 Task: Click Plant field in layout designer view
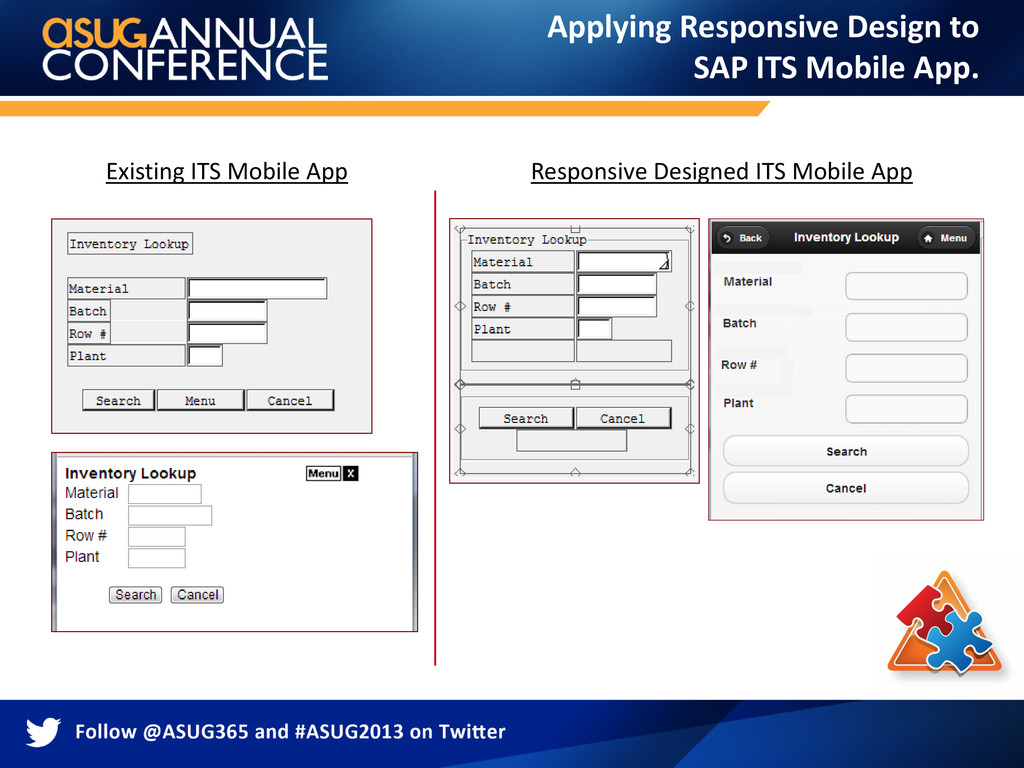pyautogui.click(x=594, y=328)
